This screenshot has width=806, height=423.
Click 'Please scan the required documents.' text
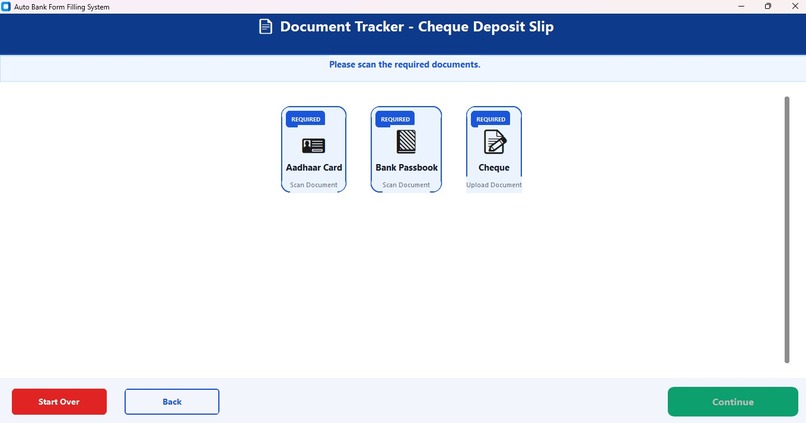[x=405, y=65]
